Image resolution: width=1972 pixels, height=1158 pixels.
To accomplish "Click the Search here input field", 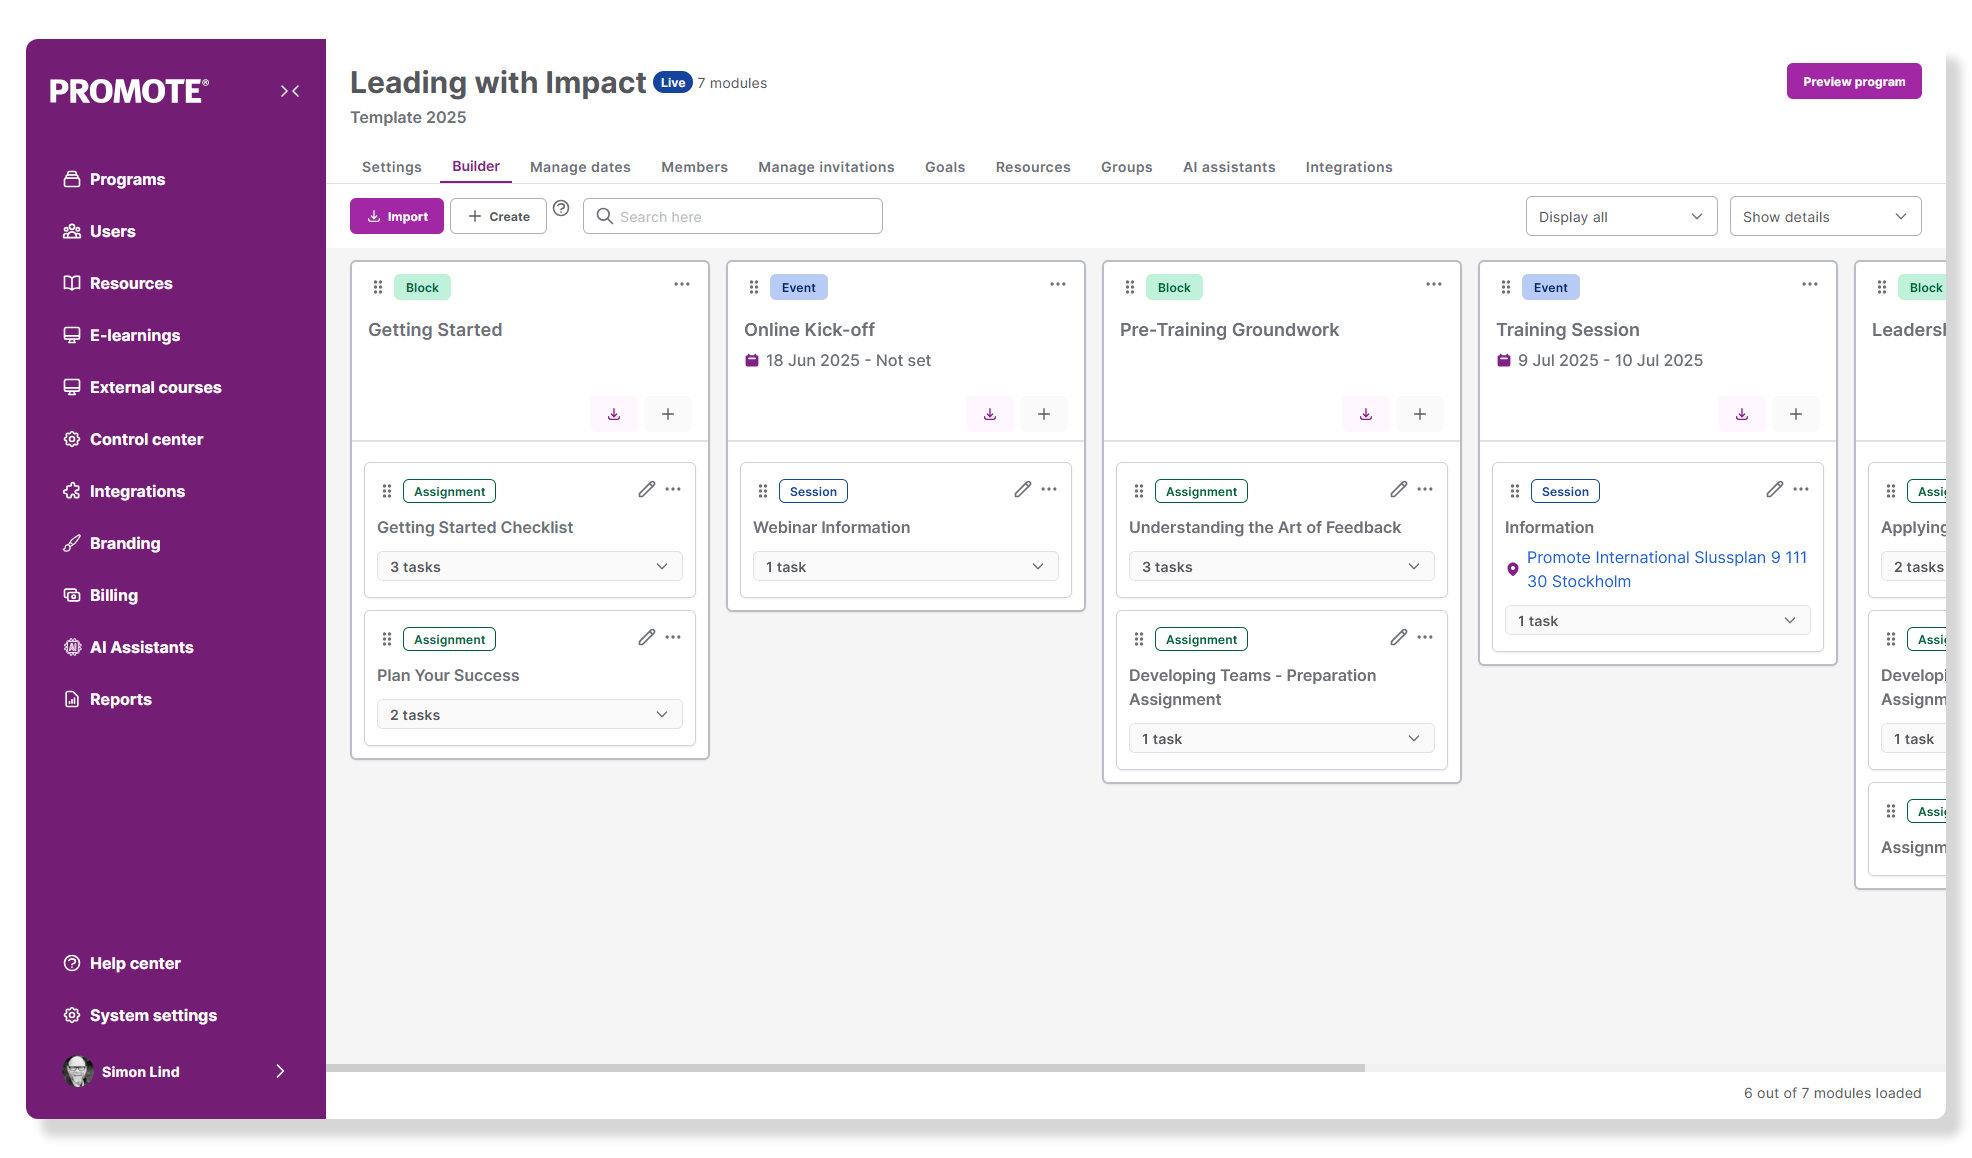I will (733, 216).
